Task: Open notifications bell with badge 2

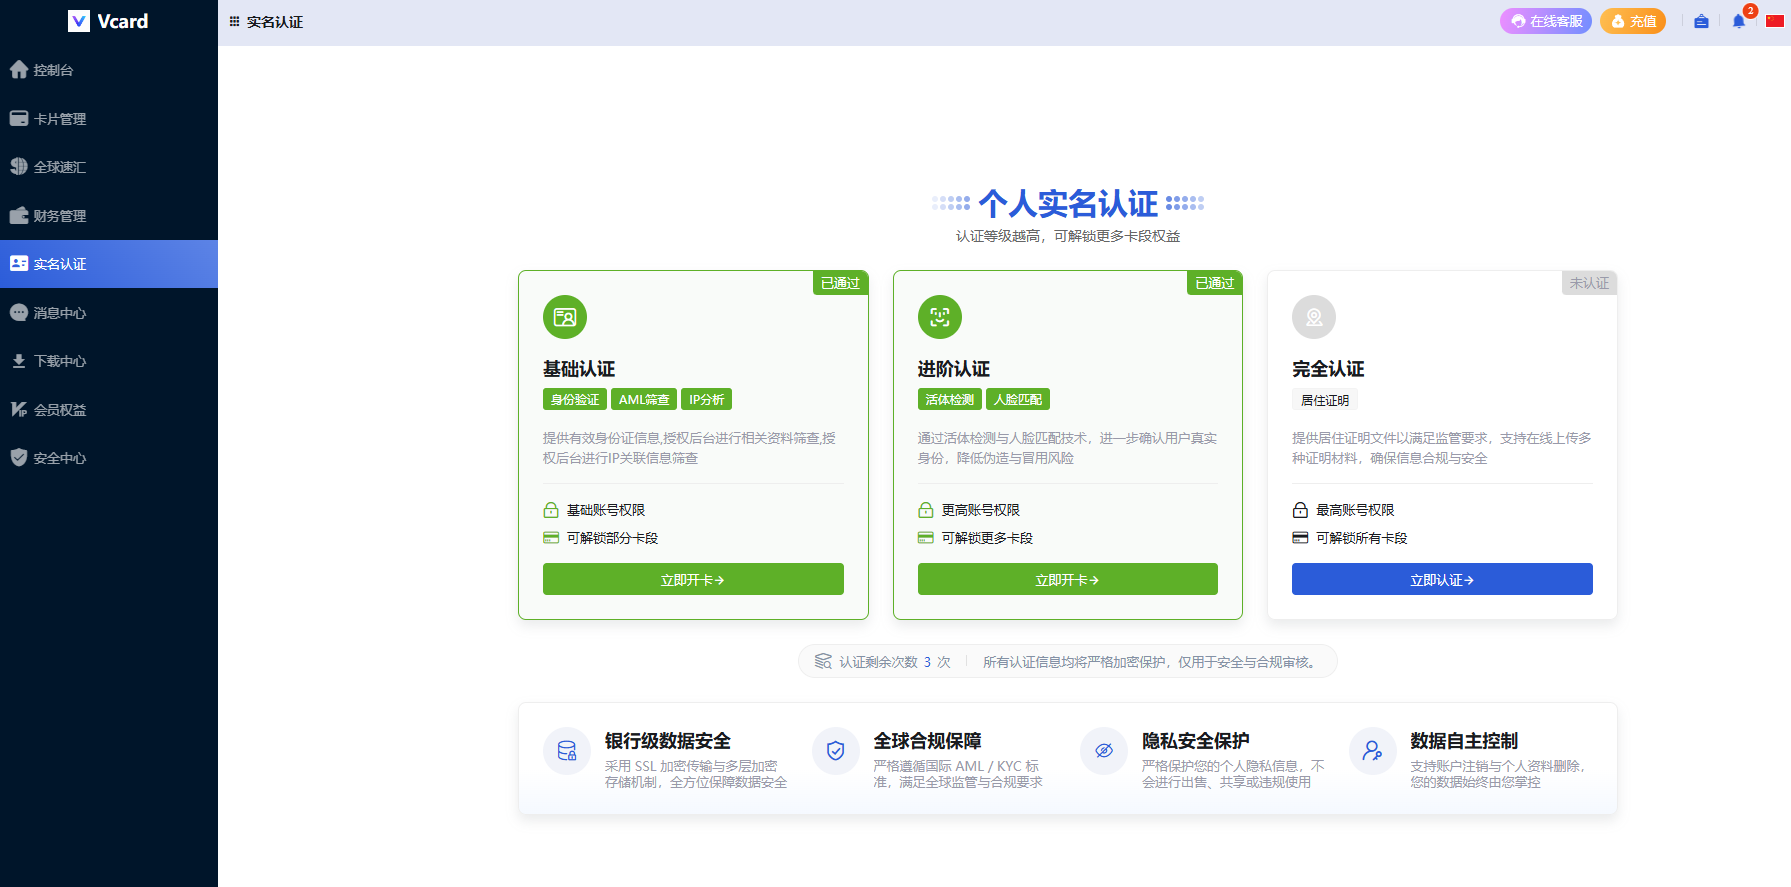Action: (1739, 21)
